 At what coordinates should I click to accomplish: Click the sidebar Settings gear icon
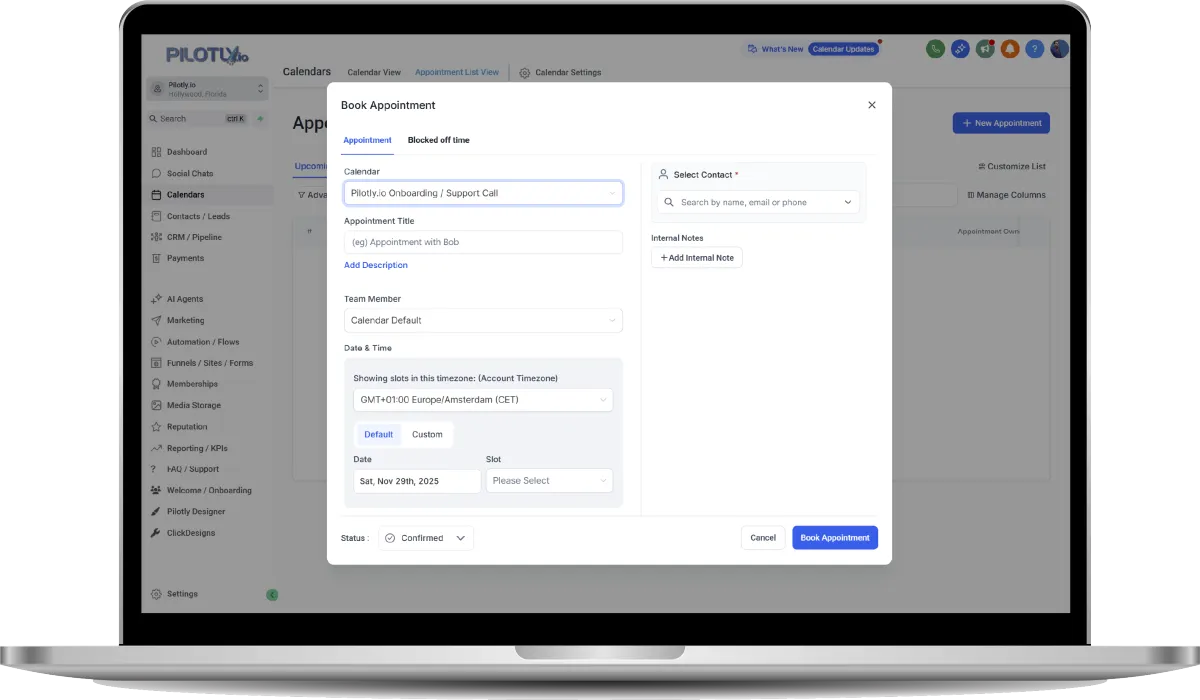156,594
